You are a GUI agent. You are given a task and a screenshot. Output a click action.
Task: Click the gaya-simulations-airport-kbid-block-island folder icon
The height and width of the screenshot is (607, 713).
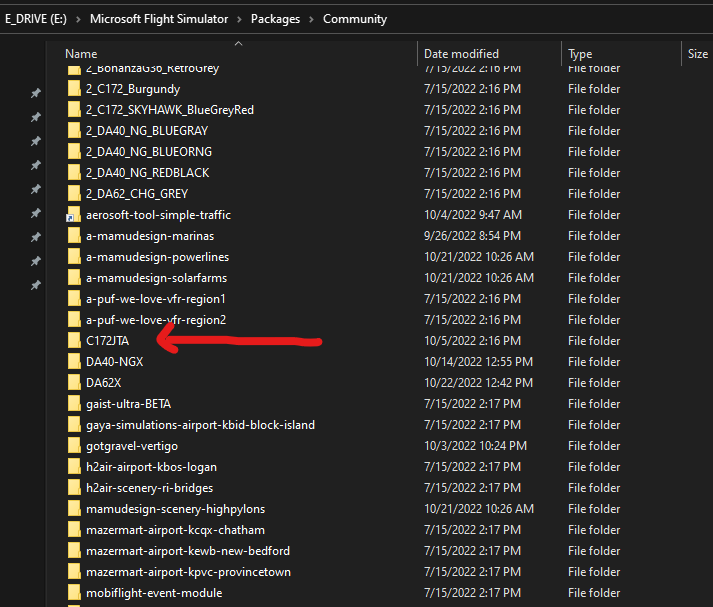(74, 425)
